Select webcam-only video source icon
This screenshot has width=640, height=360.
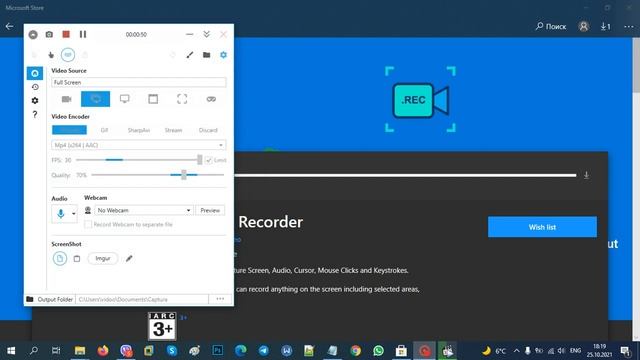pyautogui.click(x=67, y=99)
